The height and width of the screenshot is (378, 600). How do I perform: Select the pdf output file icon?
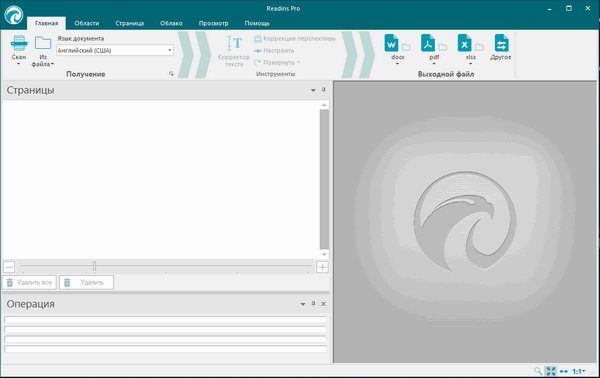pyautogui.click(x=428, y=43)
